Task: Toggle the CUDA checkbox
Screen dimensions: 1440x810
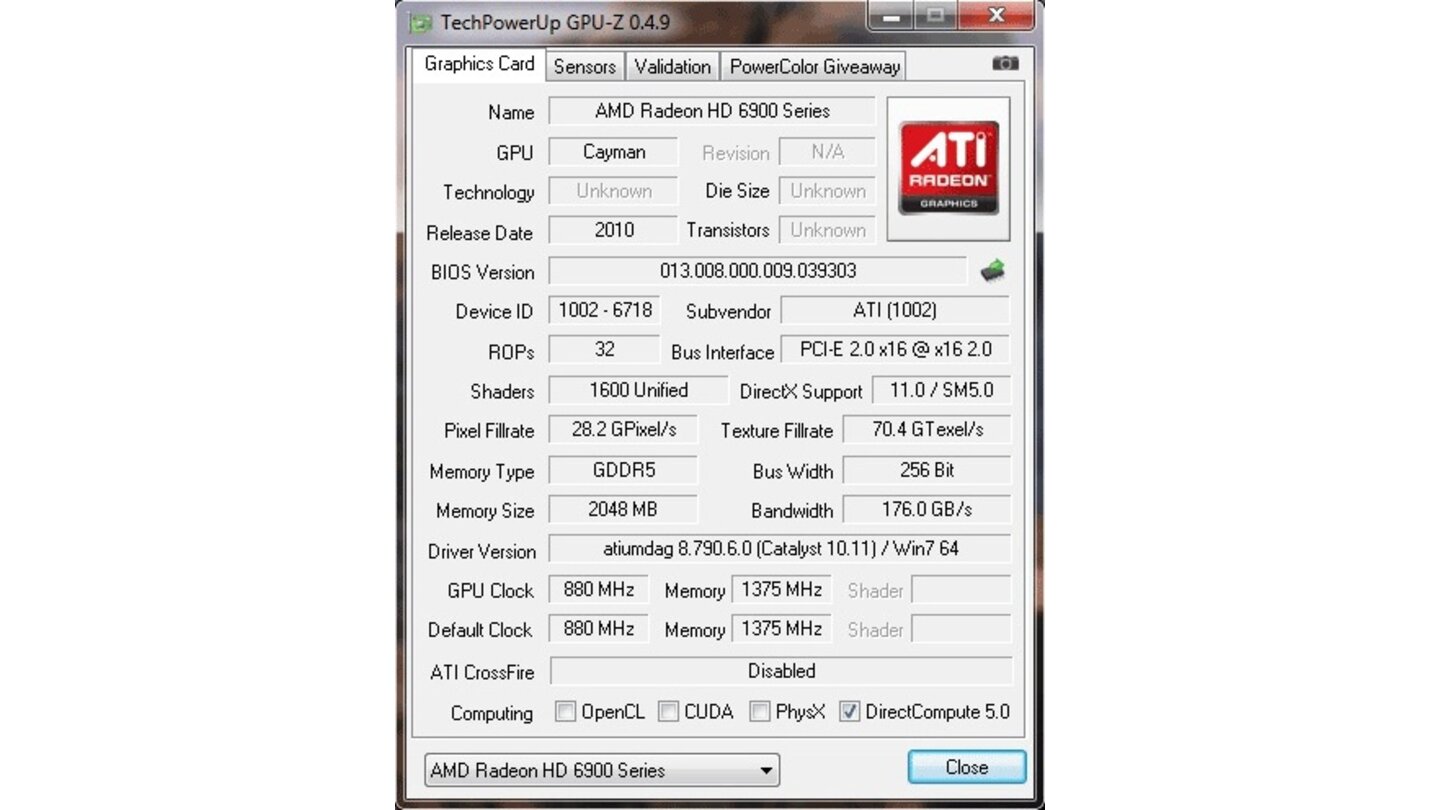Action: click(668, 712)
